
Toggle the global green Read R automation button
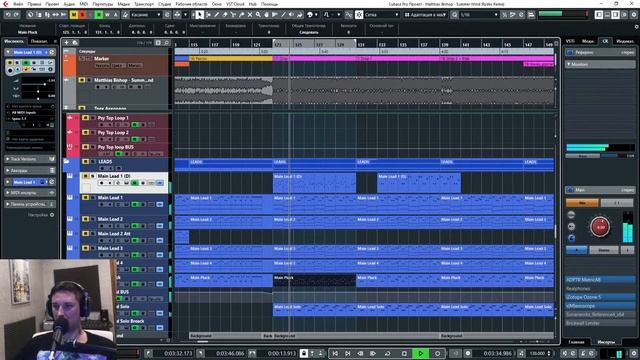99,15
